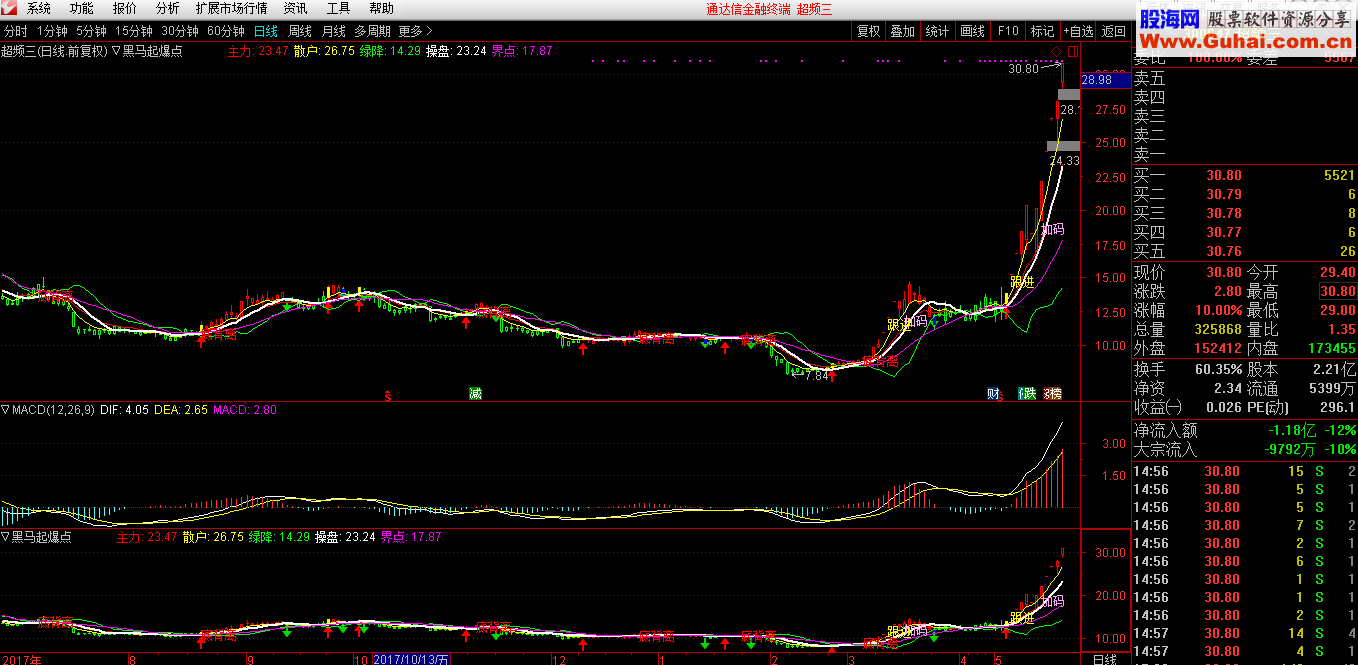Viewport: 1358px width, 665px height.
Task: Select the 月线 monthly chart tab
Action: click(333, 31)
